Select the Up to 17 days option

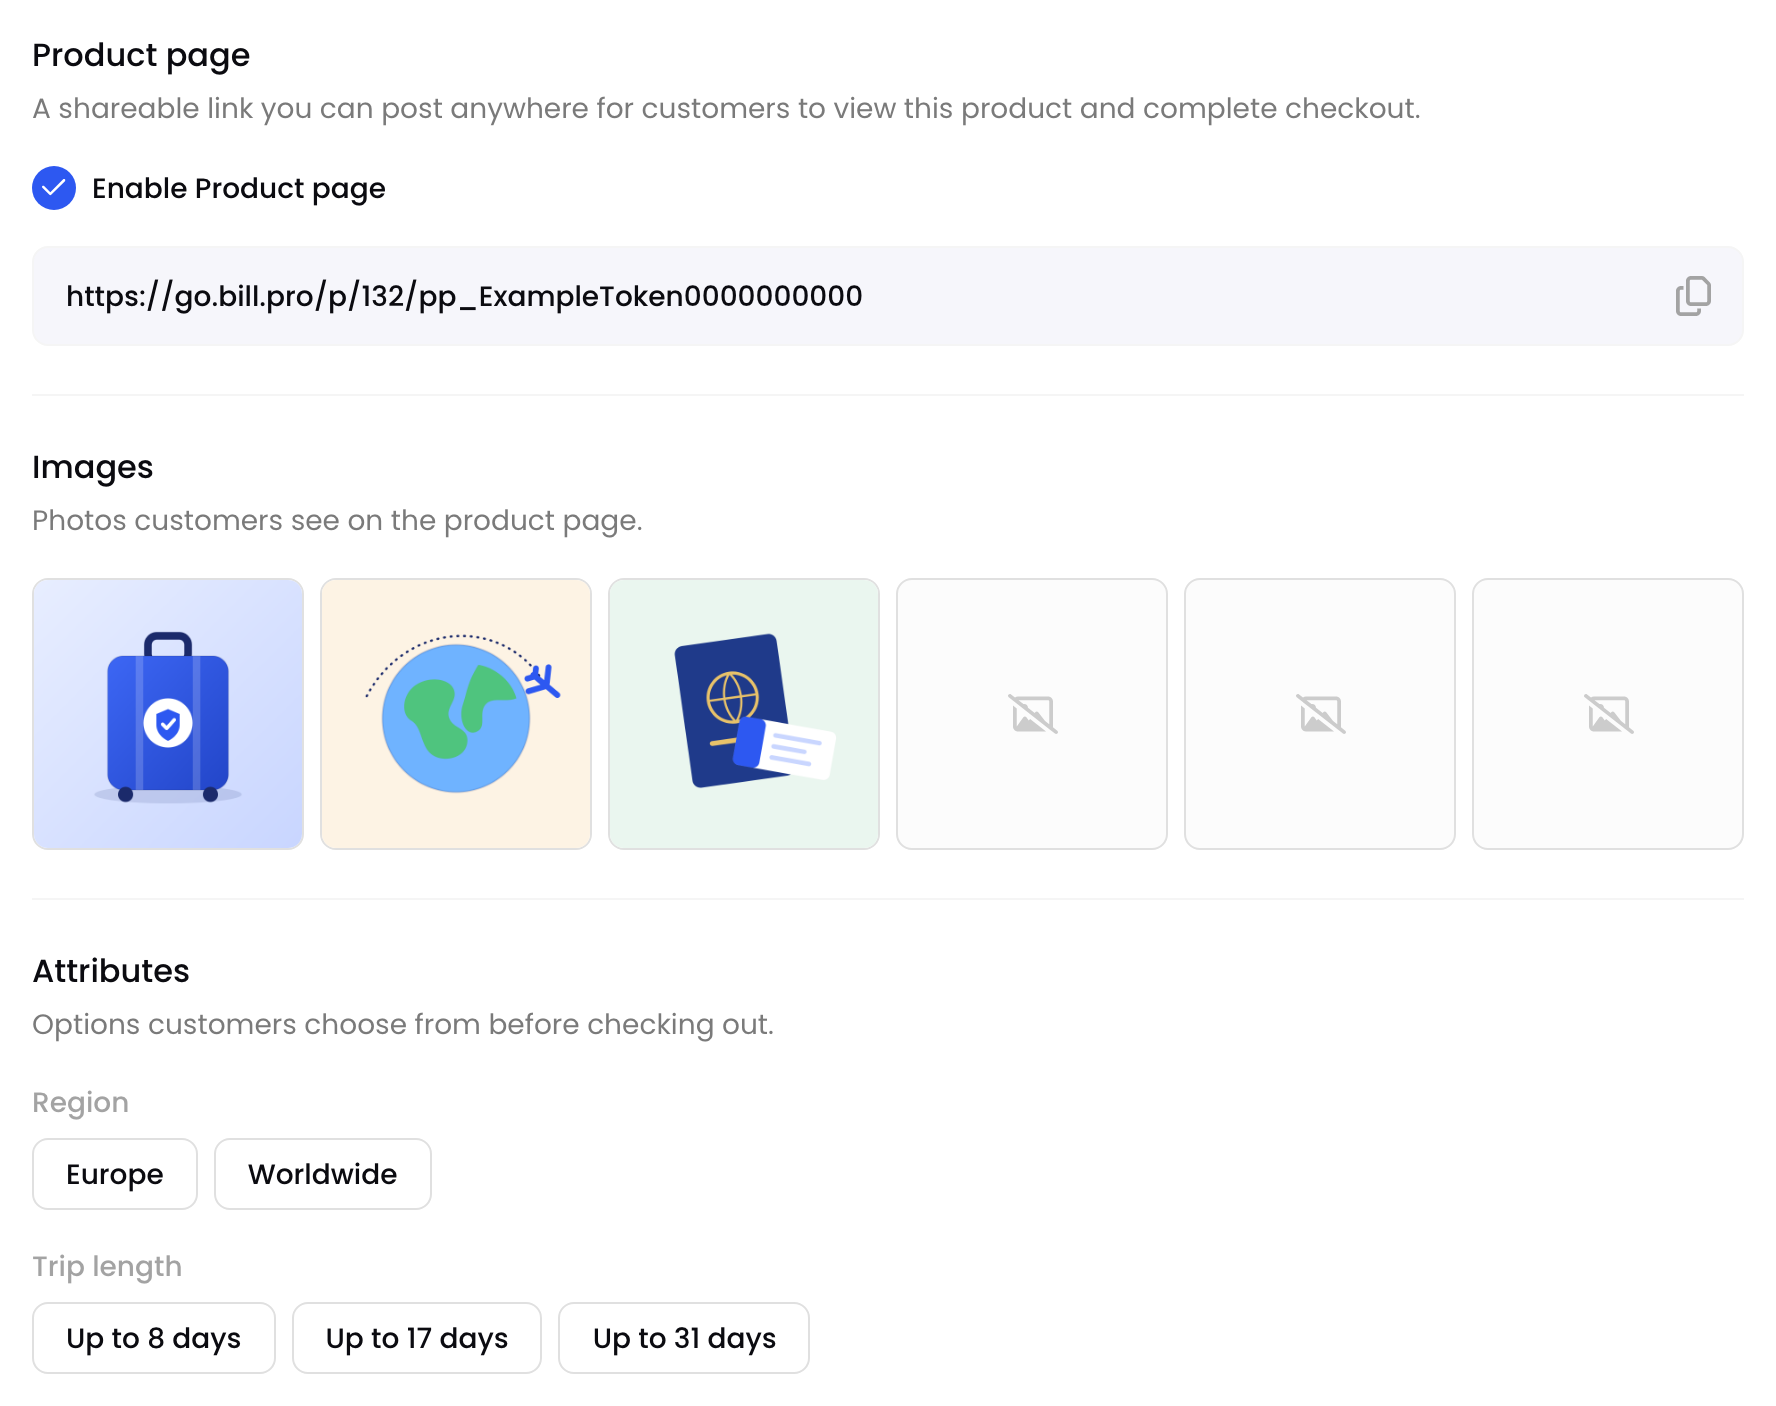[417, 1338]
